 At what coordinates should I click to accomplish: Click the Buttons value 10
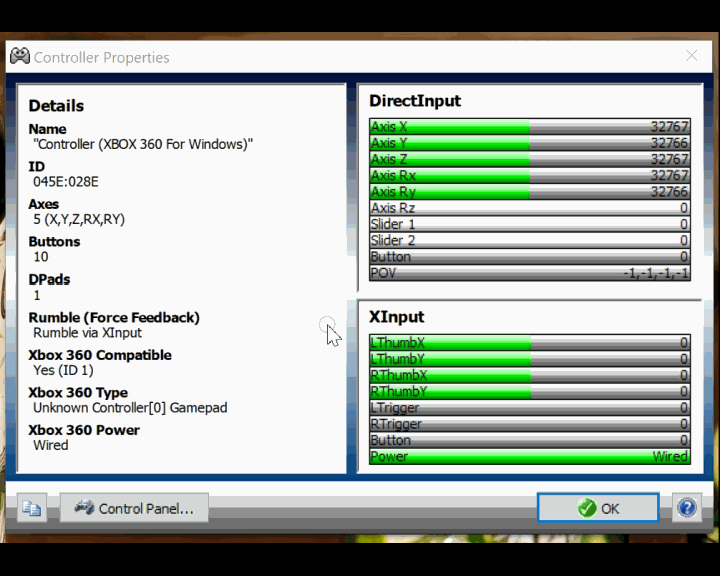(41, 257)
